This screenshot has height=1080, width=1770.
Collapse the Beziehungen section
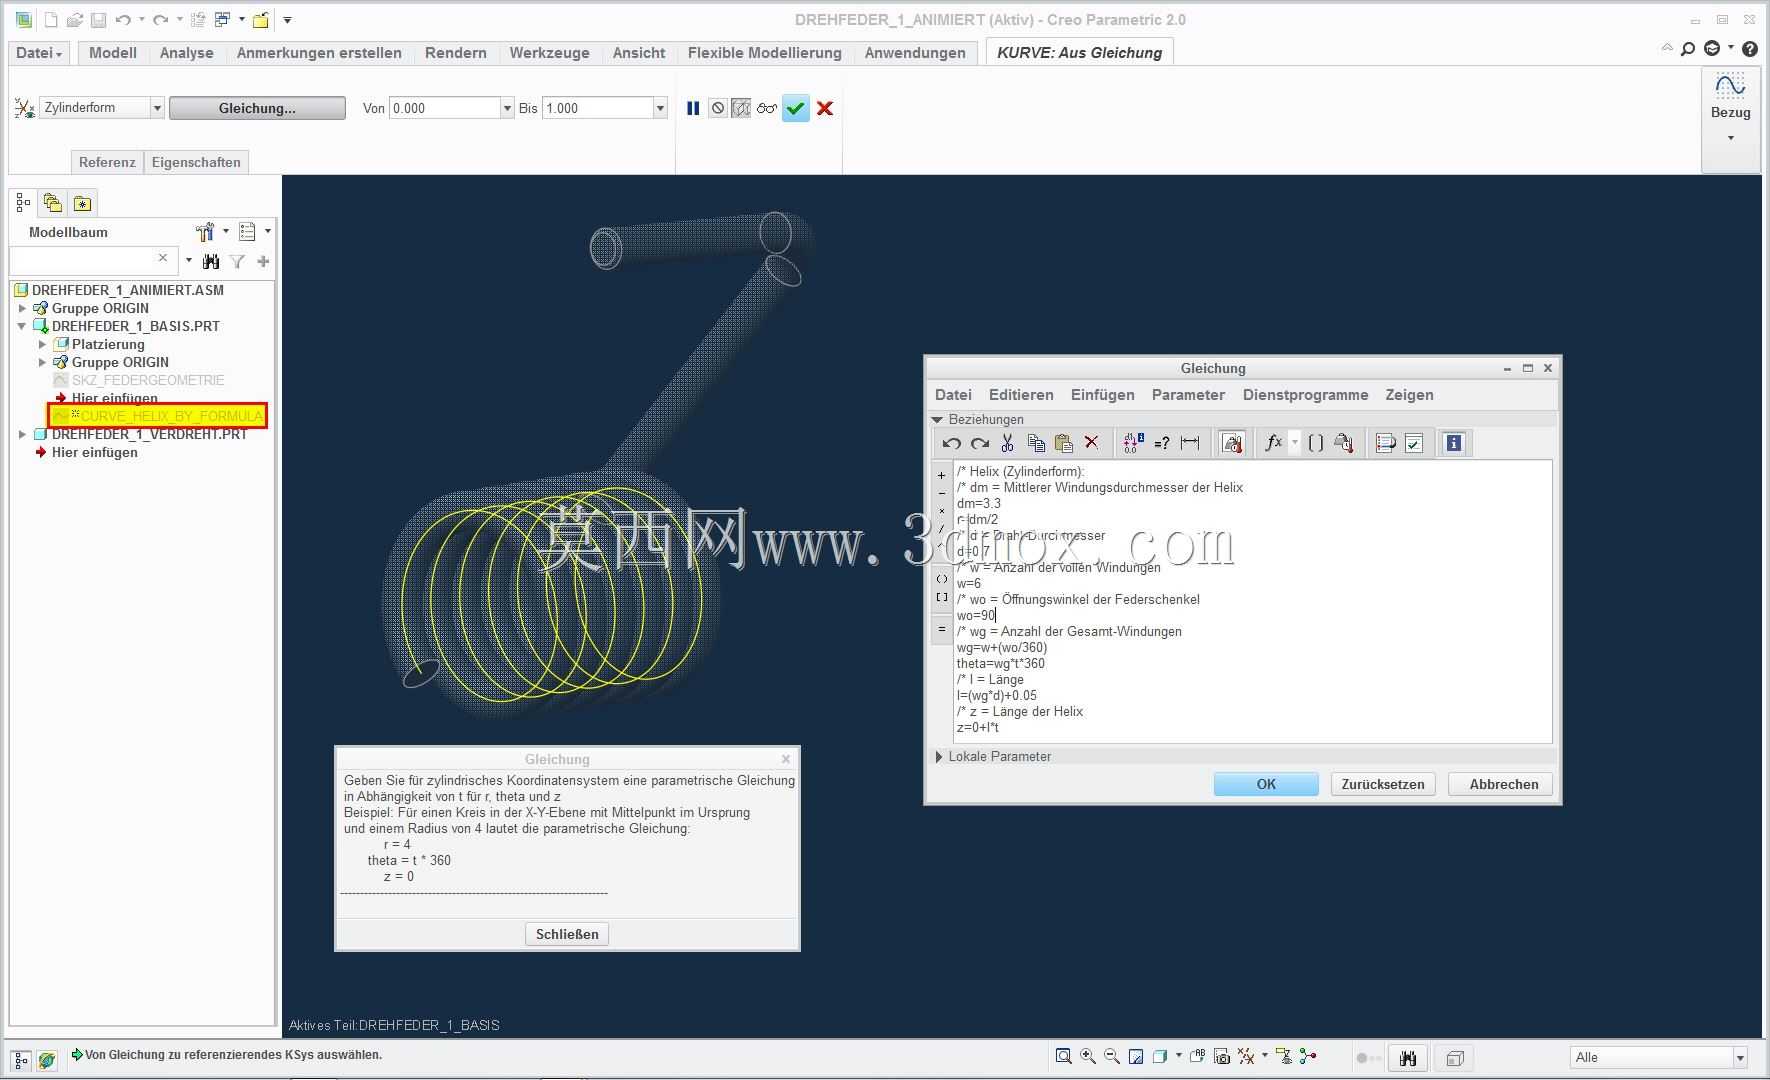tap(938, 420)
